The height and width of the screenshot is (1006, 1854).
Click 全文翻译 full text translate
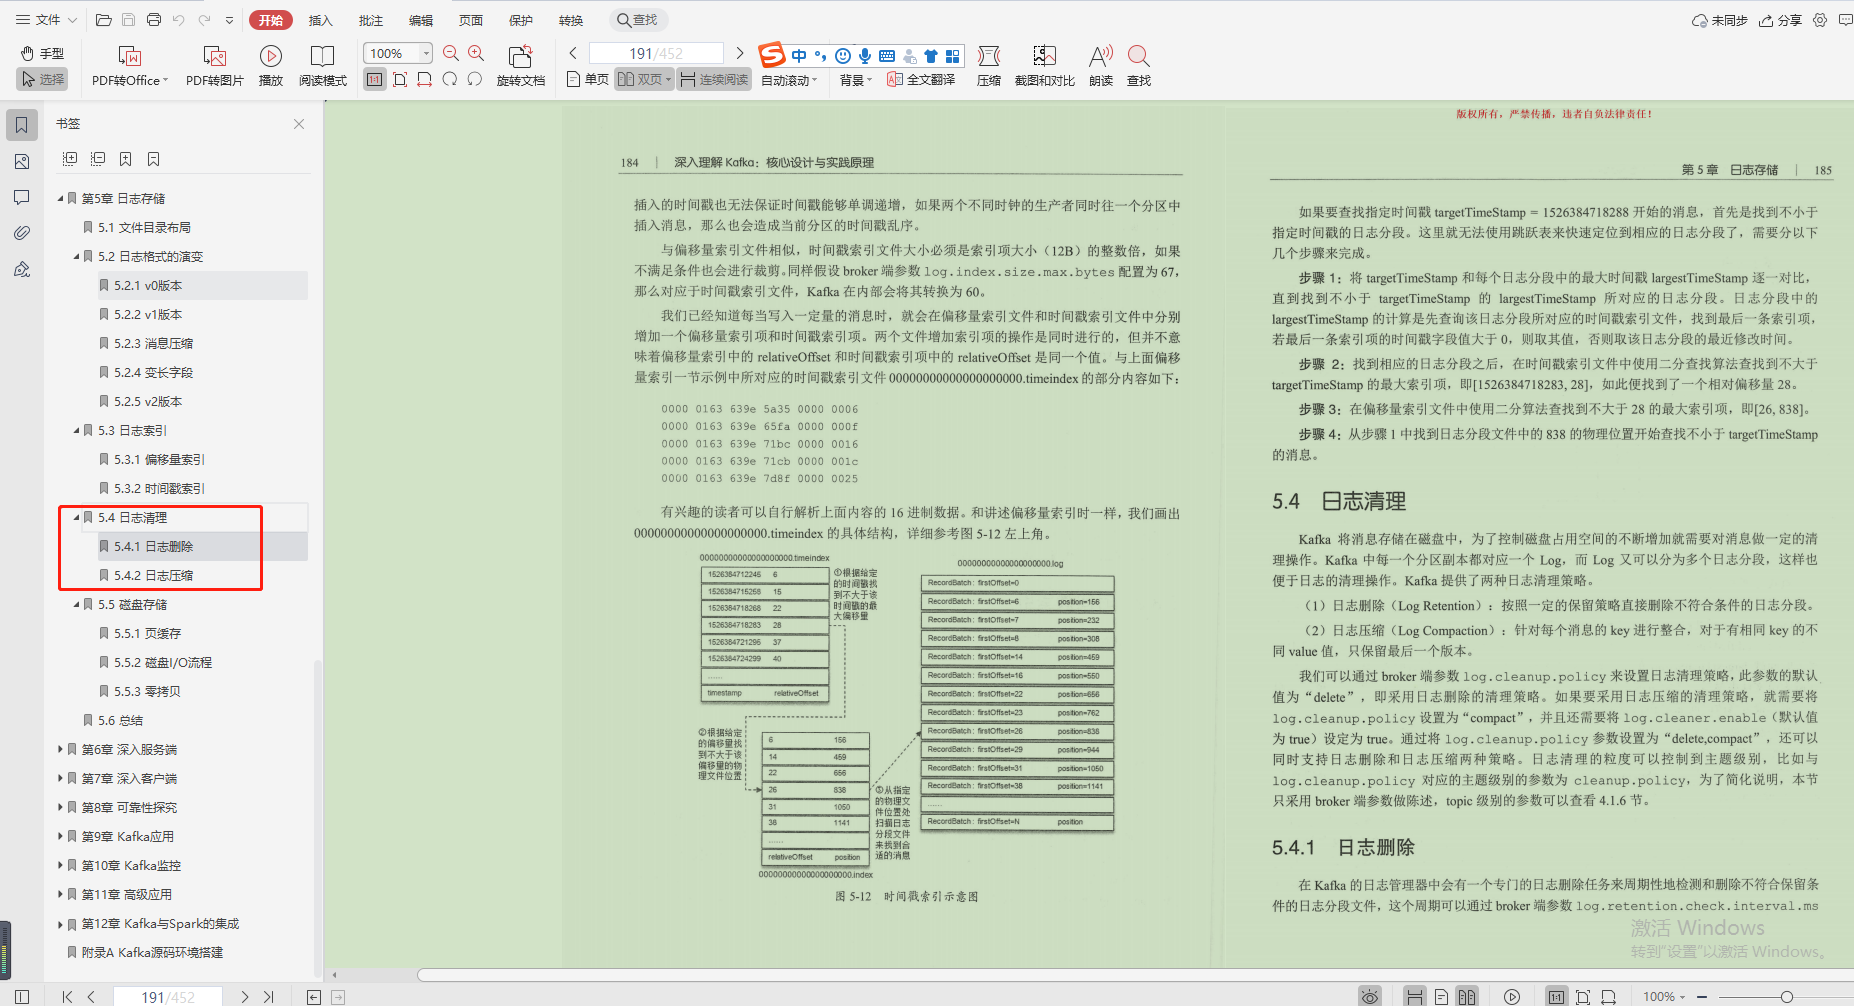point(921,79)
